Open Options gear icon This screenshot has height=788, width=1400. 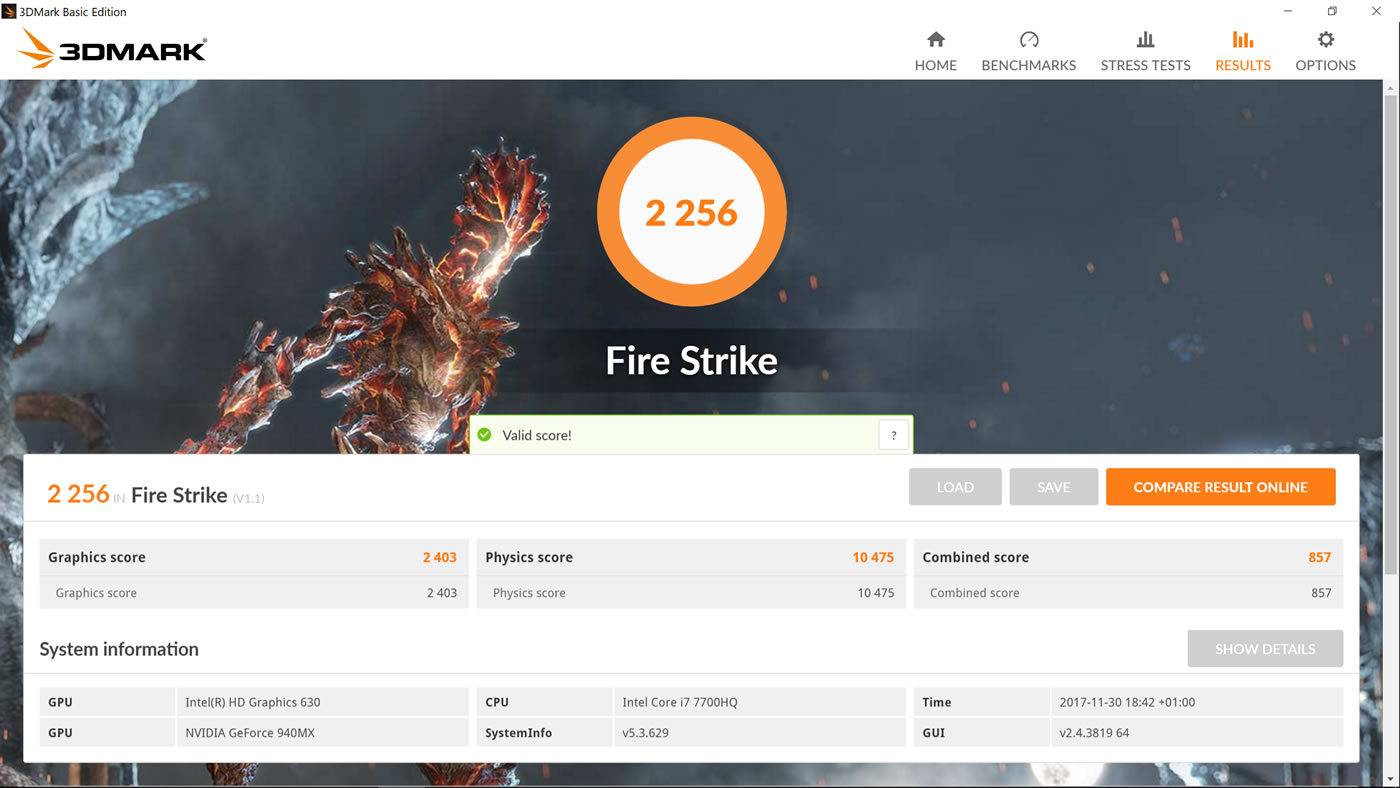(1326, 40)
